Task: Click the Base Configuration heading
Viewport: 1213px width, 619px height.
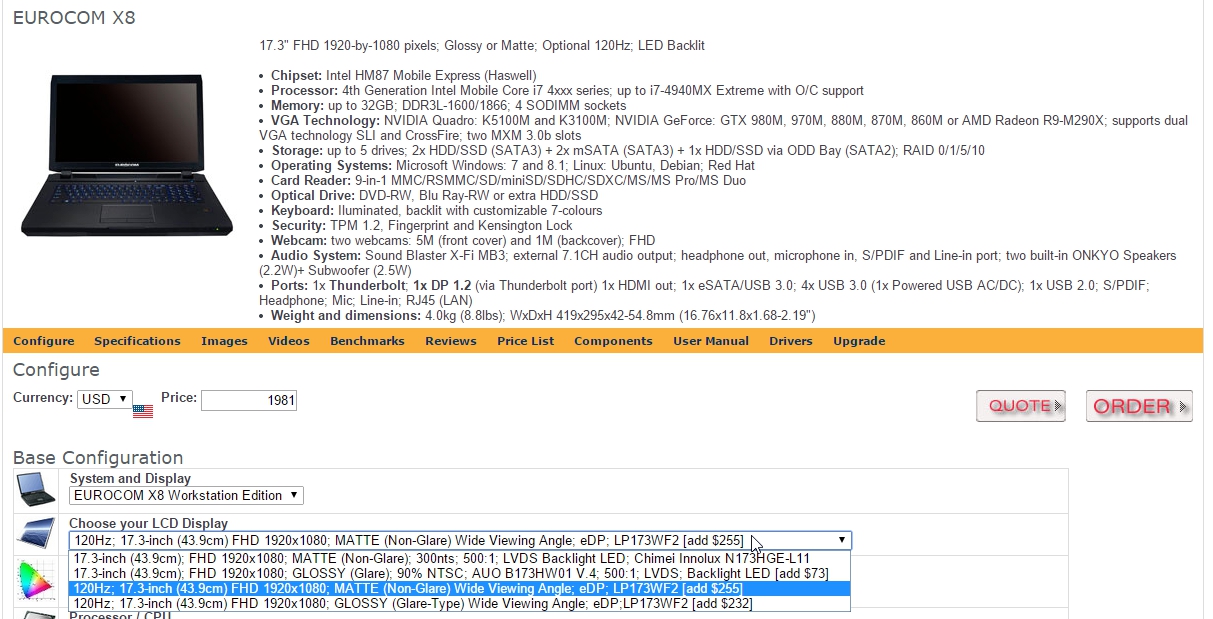Action: 98,457
